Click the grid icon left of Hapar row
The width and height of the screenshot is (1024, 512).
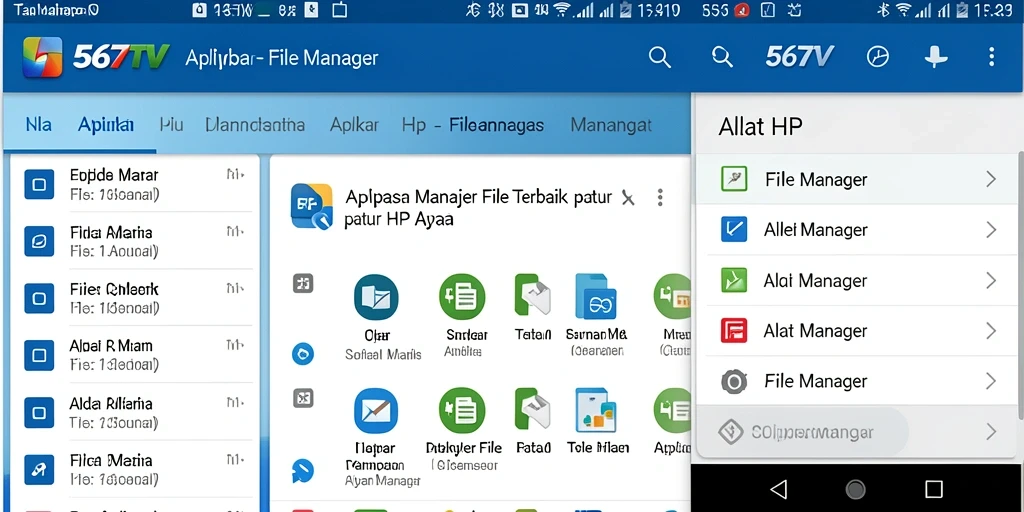pyautogui.click(x=303, y=398)
